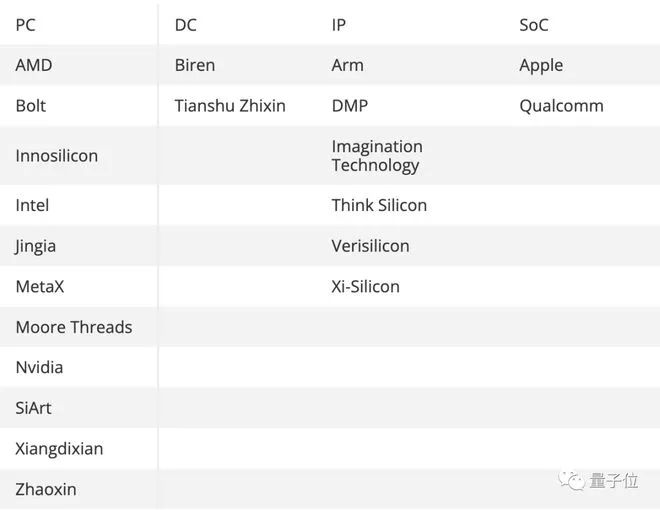Click the WeChat logo watermark icon
The height and width of the screenshot is (510, 660).
click(571, 481)
